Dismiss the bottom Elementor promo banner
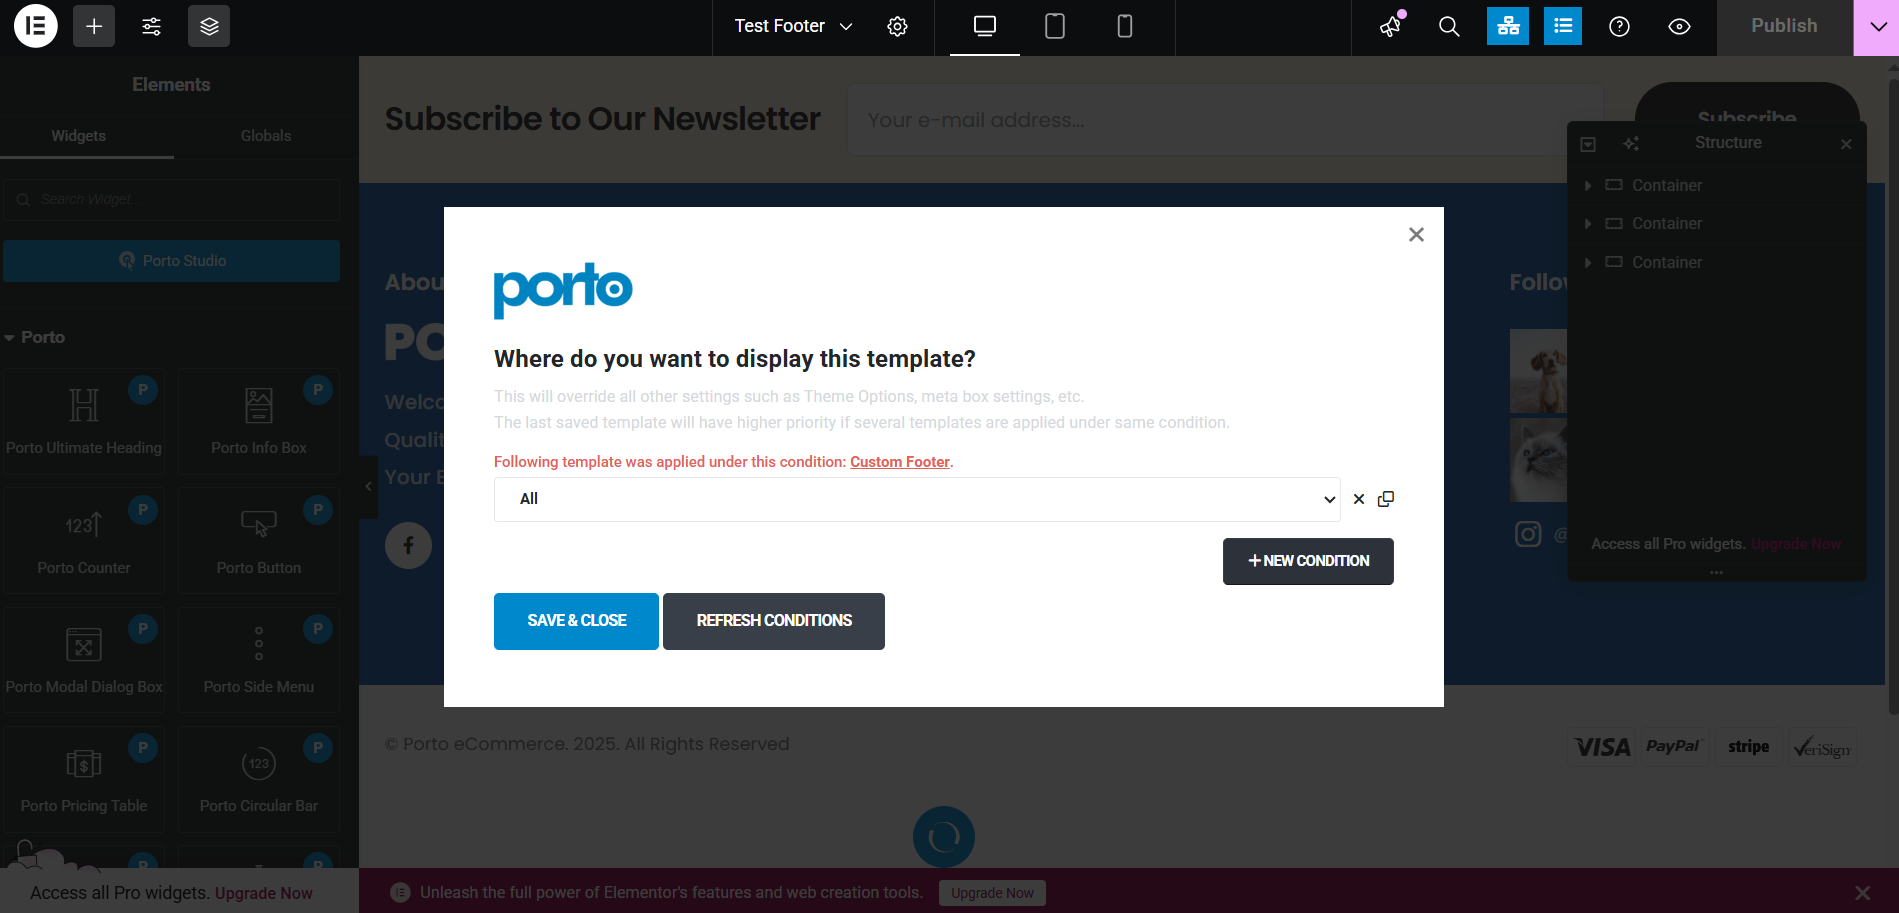This screenshot has width=1899, height=913. pyautogui.click(x=1862, y=893)
